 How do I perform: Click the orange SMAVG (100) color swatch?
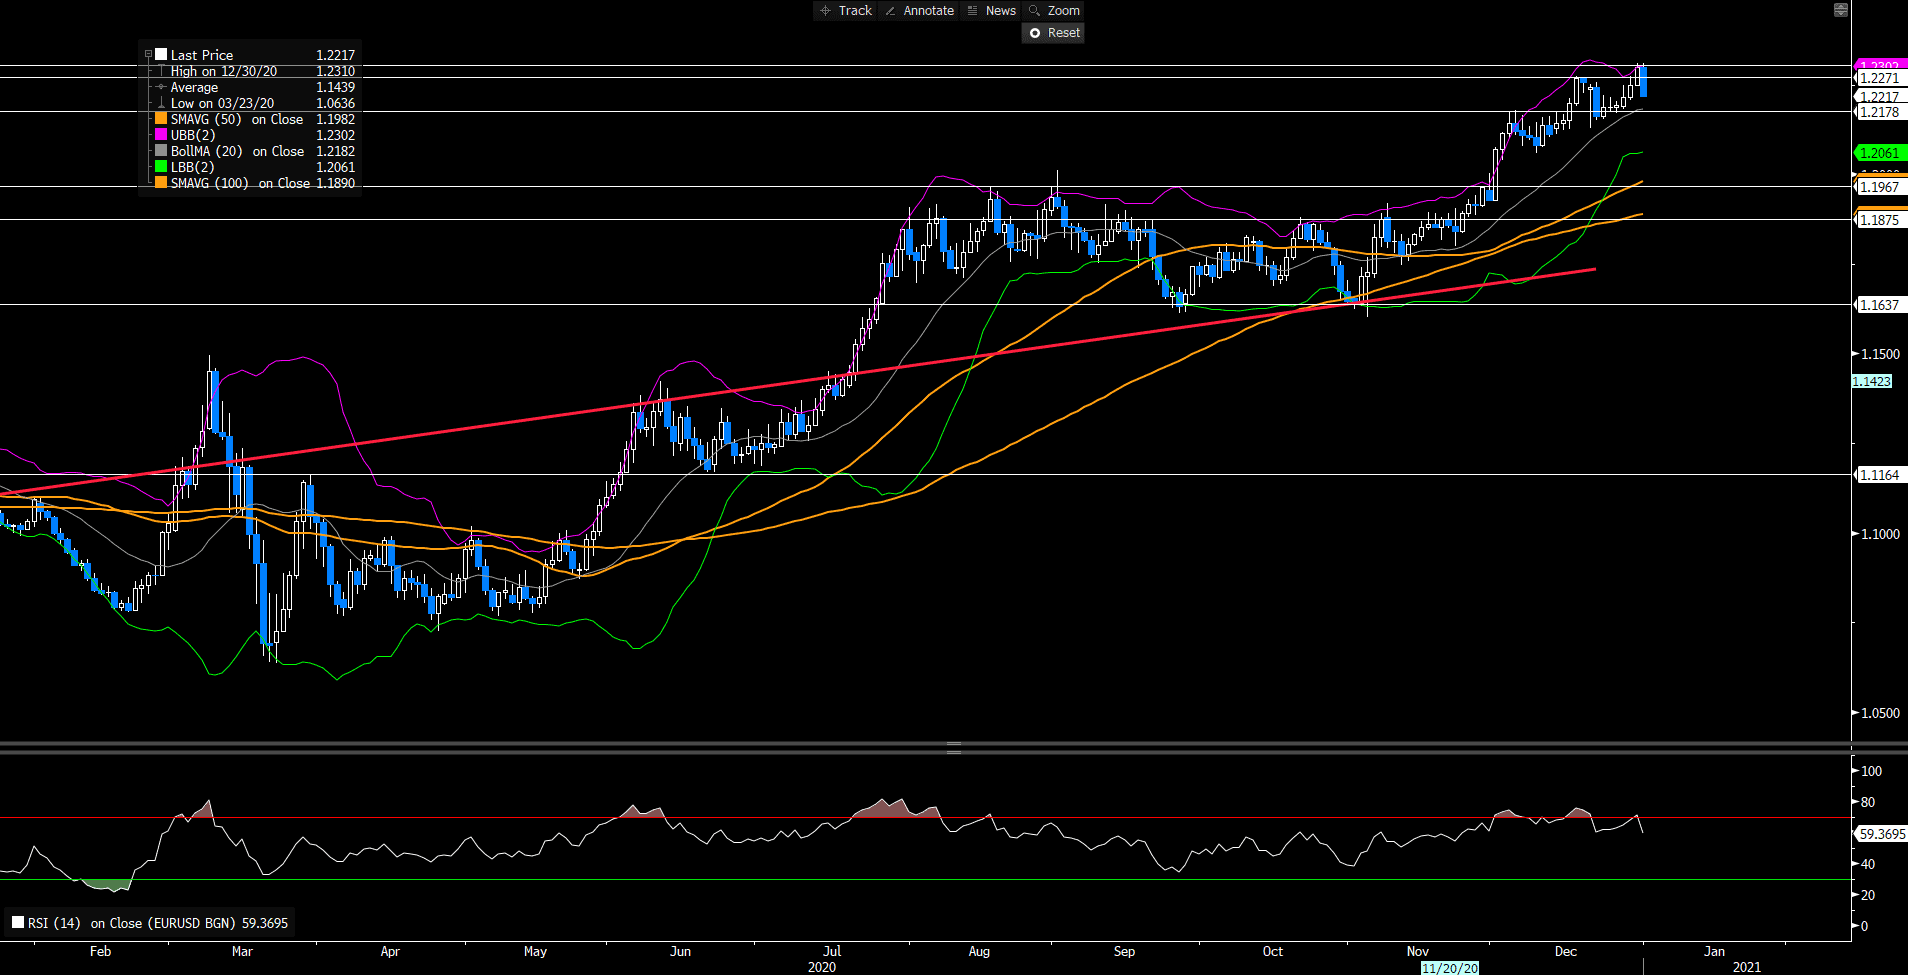coord(161,183)
